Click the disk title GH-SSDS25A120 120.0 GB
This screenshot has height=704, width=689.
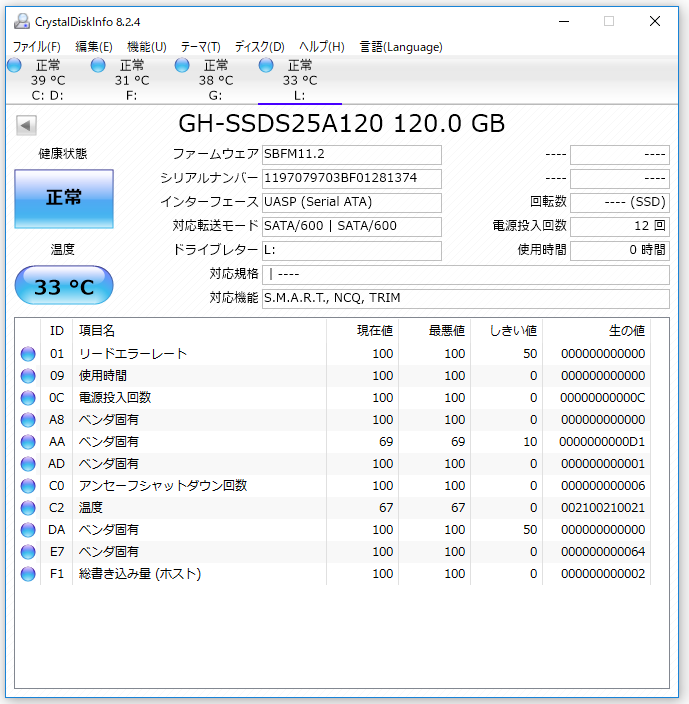point(342,123)
